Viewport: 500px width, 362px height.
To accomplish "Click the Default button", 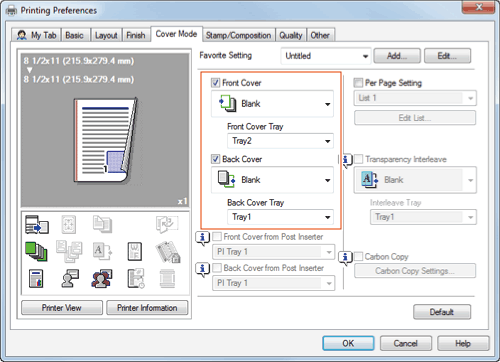I will [442, 312].
